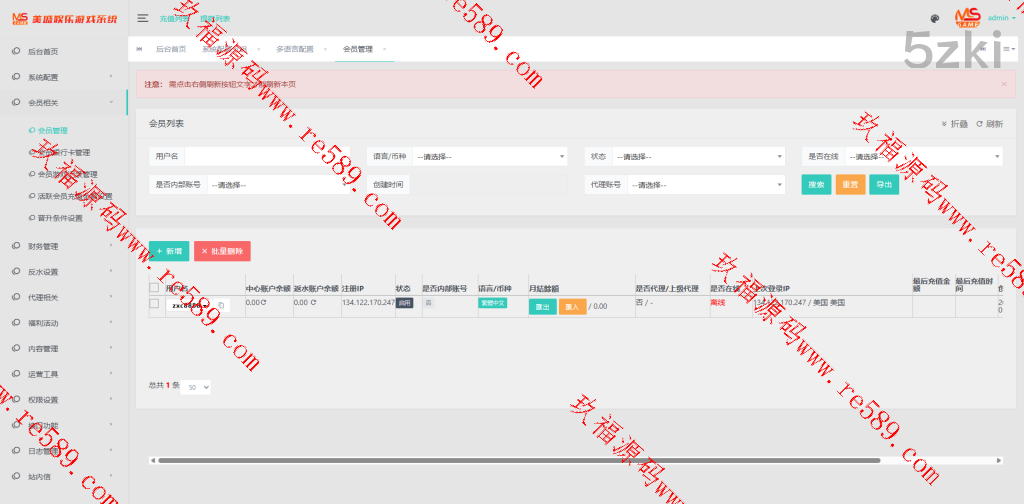1024x504 pixels.
Task: Select the 会员管理 tab
Action: click(x=357, y=49)
